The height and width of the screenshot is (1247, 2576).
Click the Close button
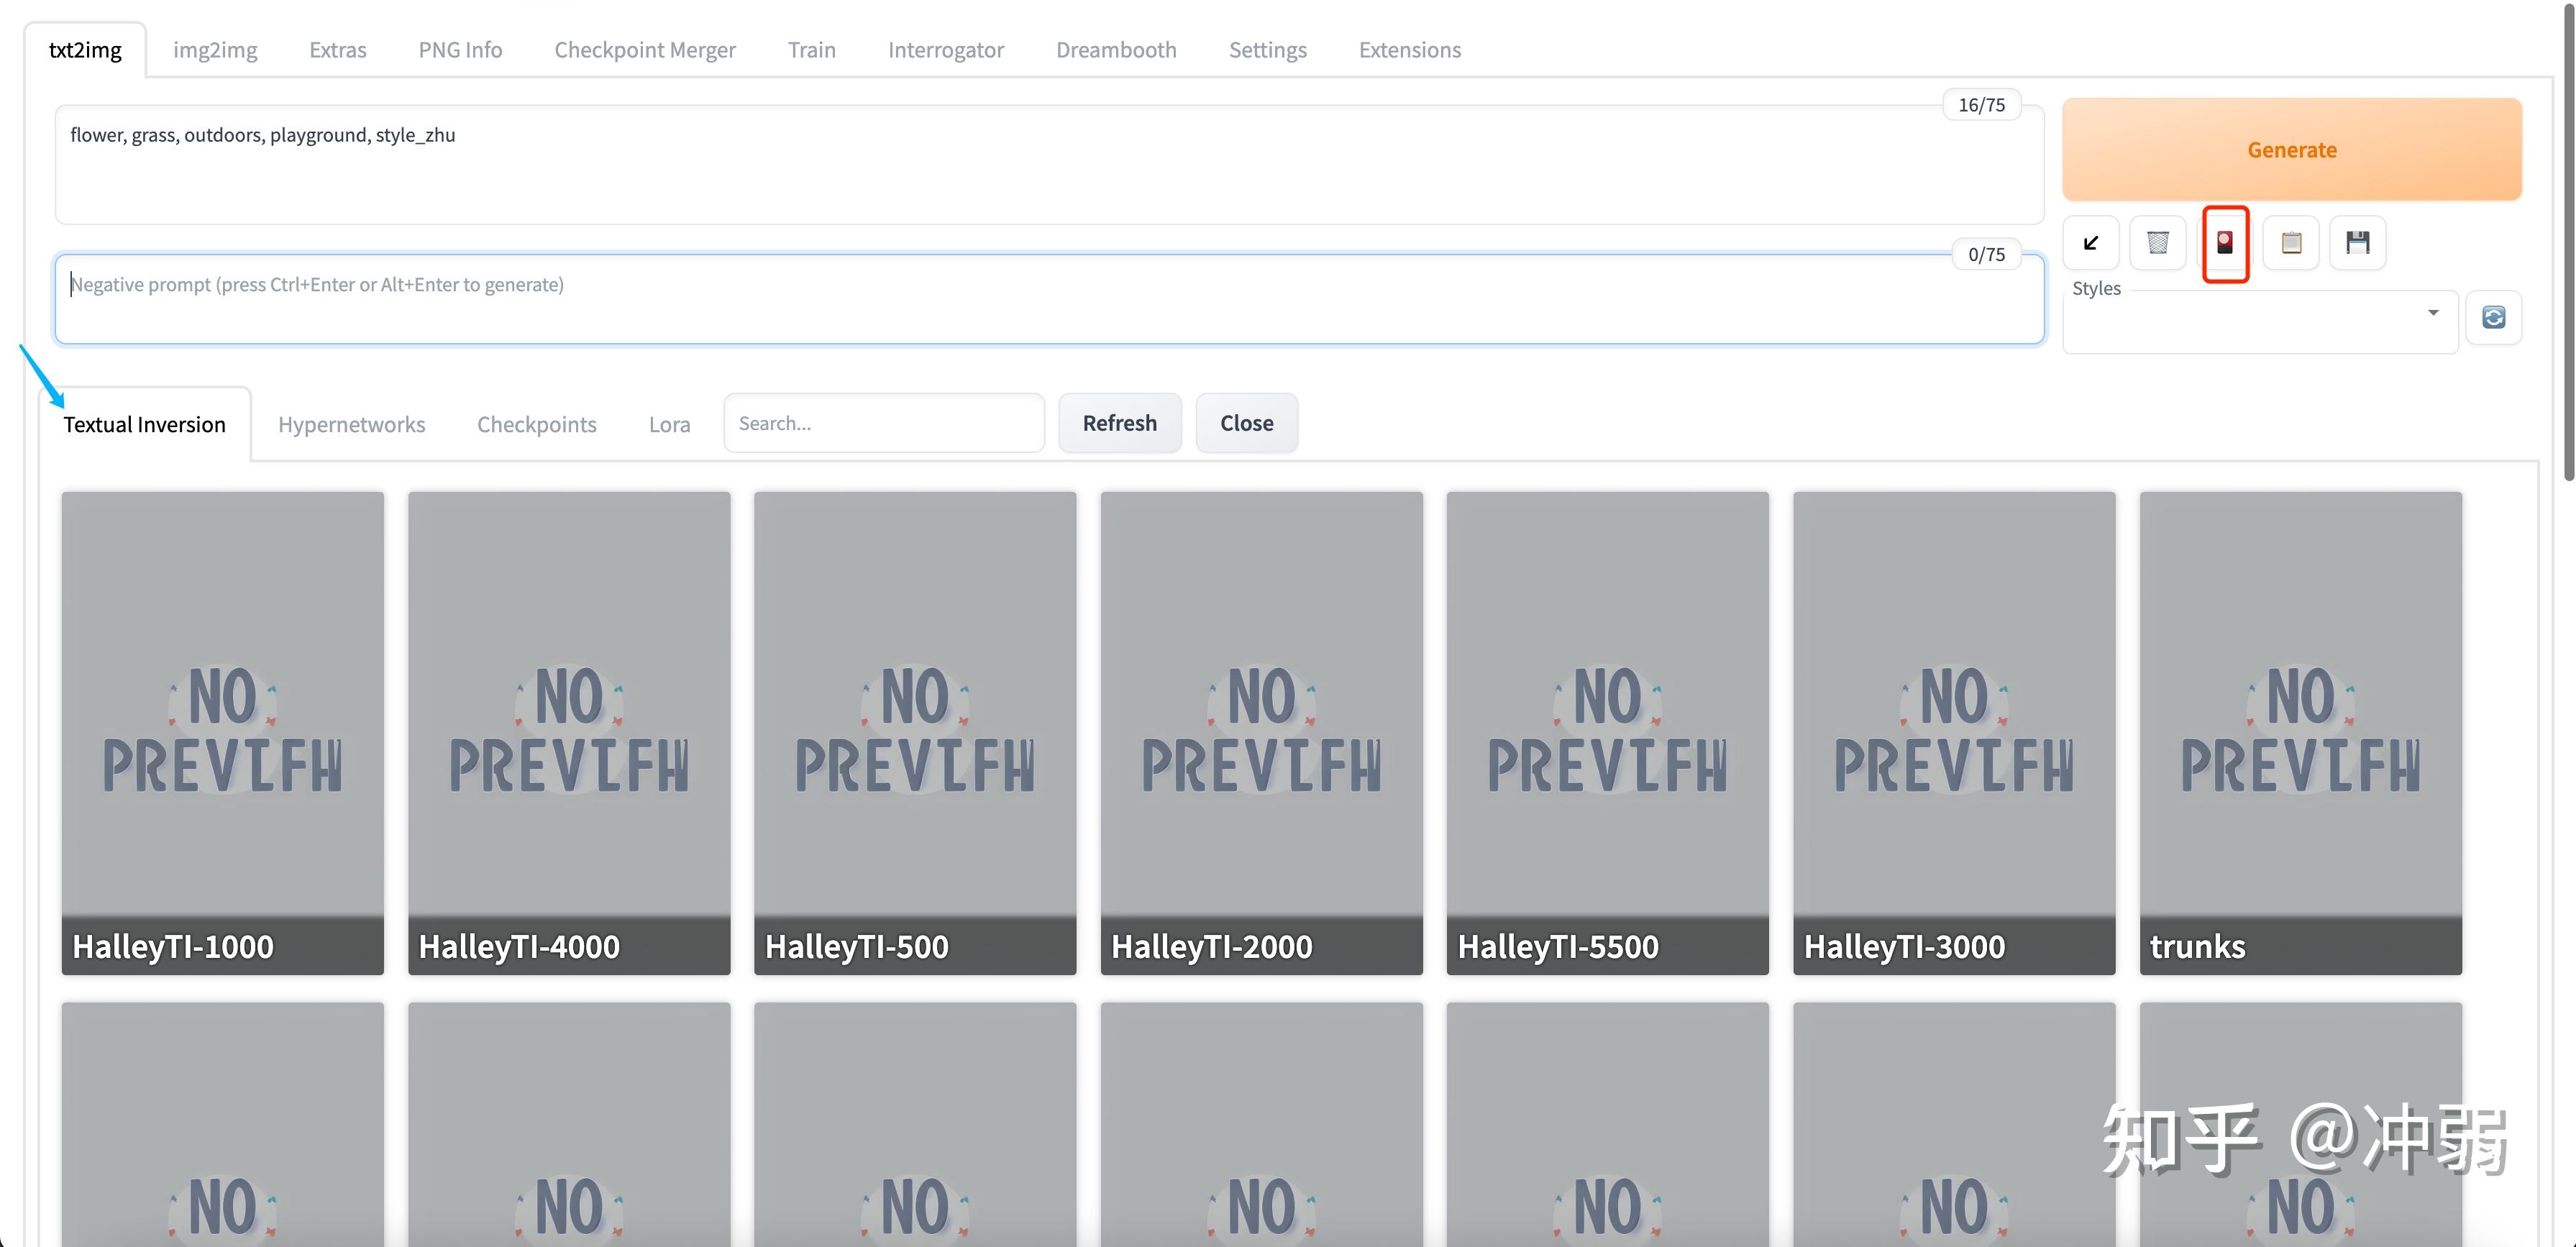tap(1246, 423)
